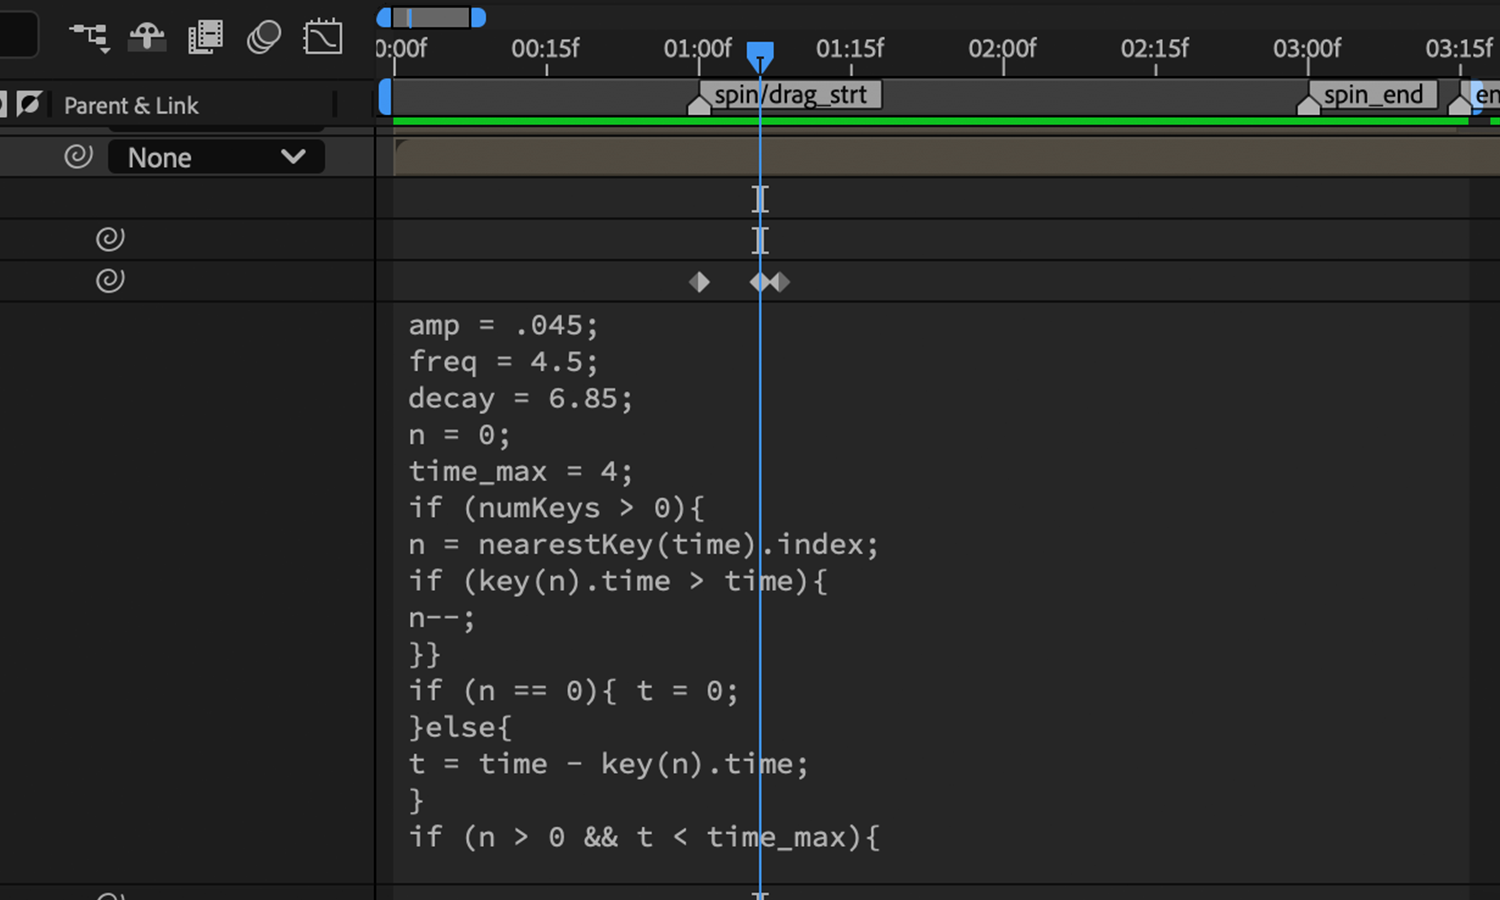The height and width of the screenshot is (900, 1500).
Task: Click the current-time indicator playhead handle
Action: [x=760, y=54]
